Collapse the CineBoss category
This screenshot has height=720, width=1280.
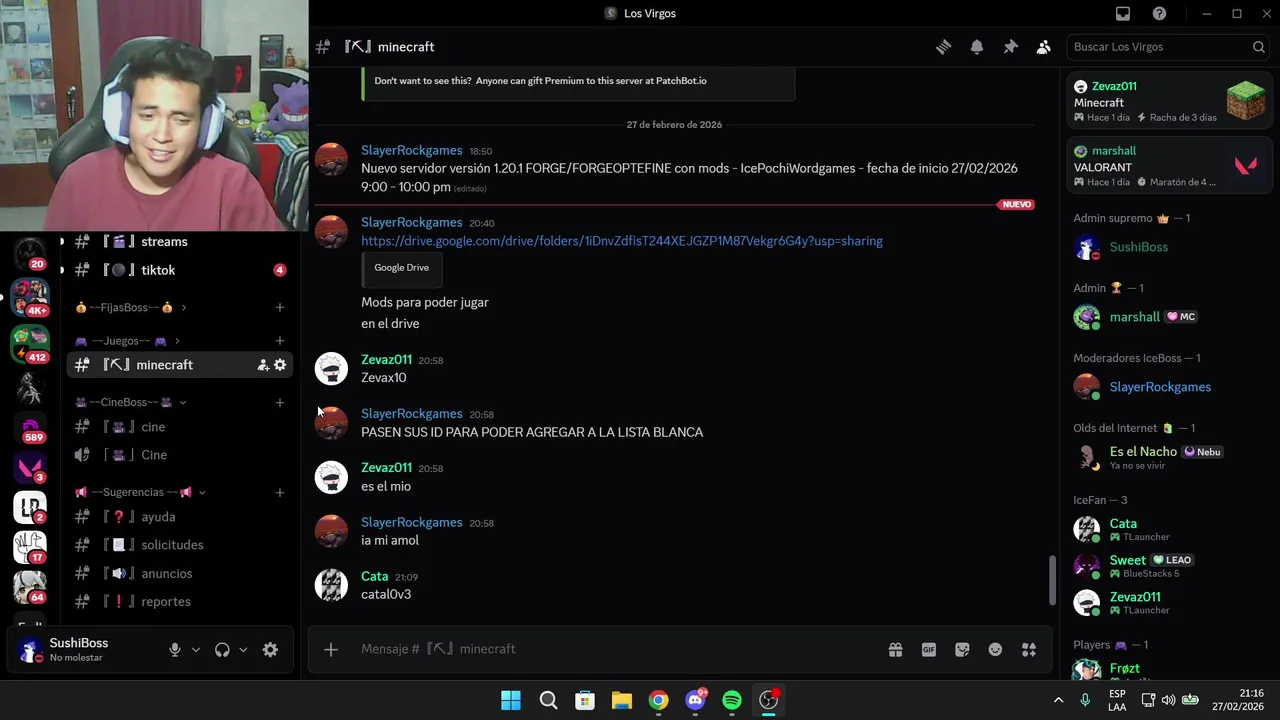(130, 402)
